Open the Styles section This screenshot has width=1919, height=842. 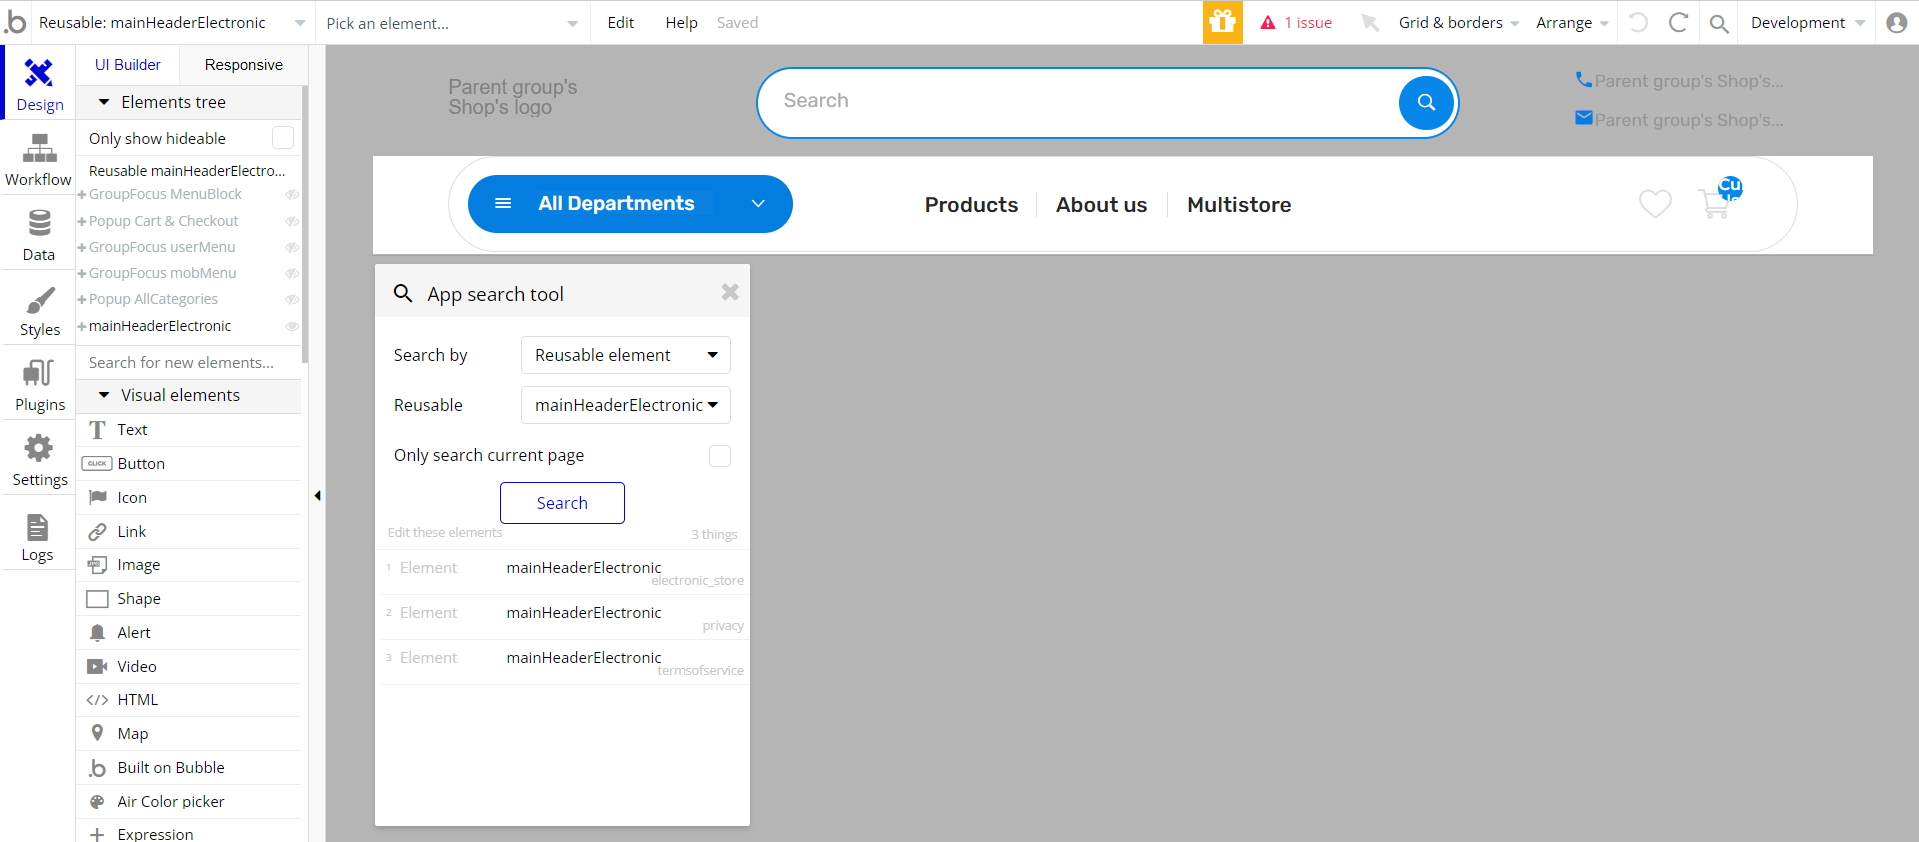(x=39, y=311)
